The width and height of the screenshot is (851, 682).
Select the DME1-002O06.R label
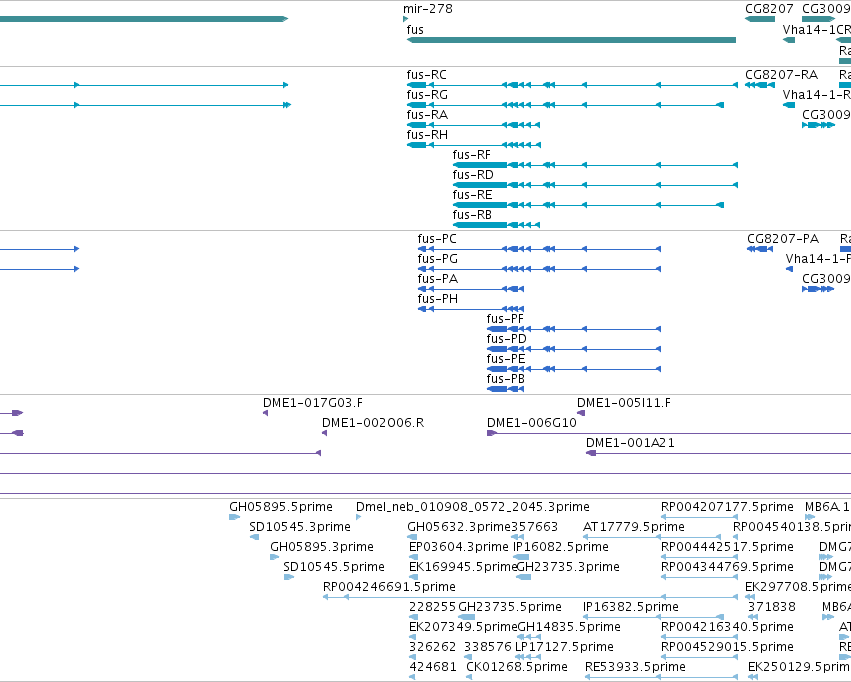pos(373,423)
